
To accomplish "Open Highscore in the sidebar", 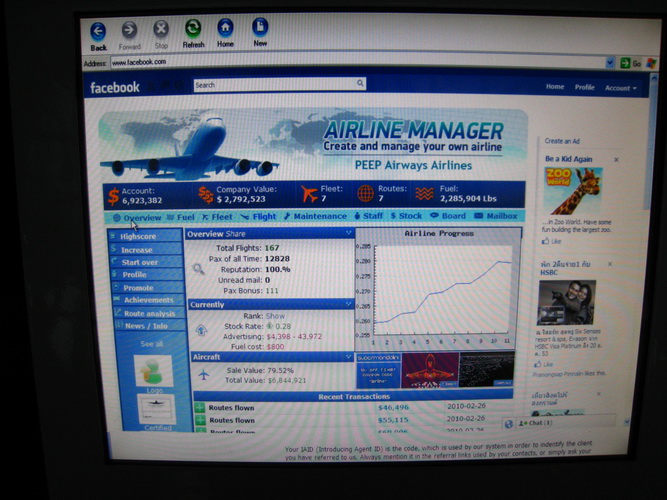I will click(x=145, y=236).
